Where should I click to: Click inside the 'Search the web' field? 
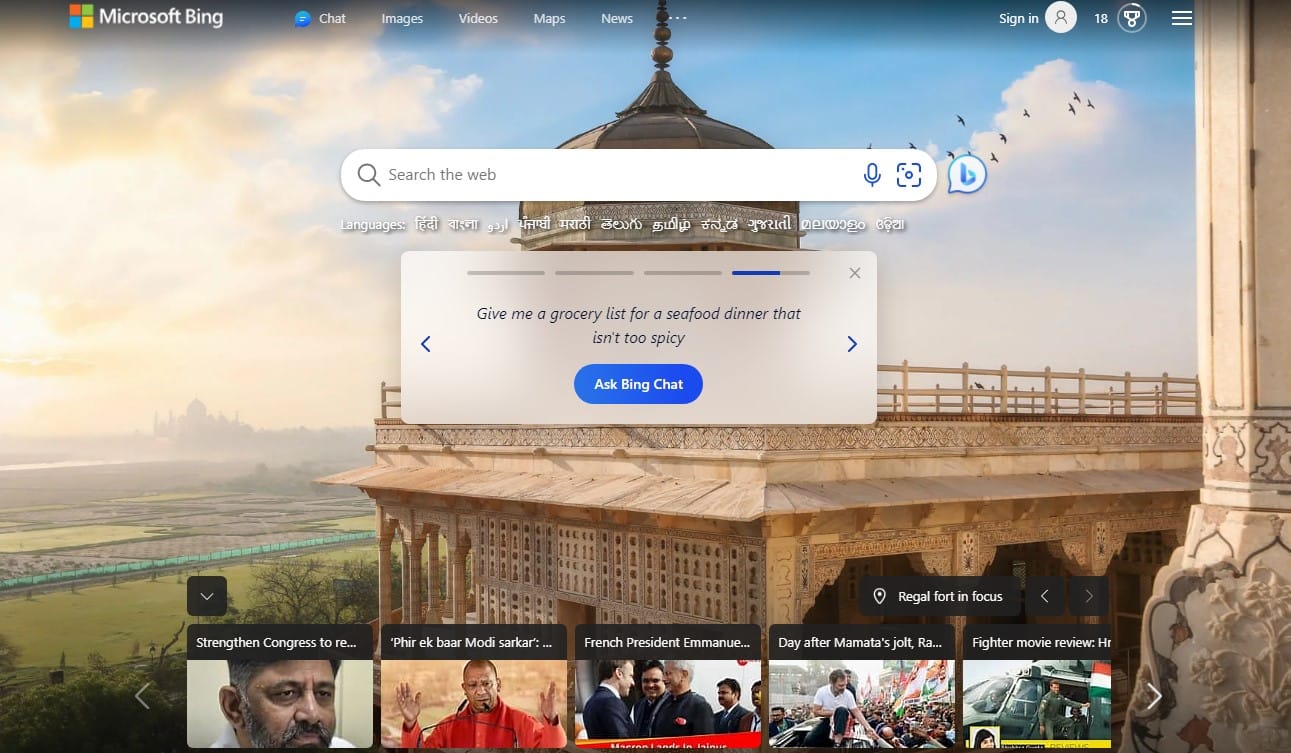[x=600, y=174]
